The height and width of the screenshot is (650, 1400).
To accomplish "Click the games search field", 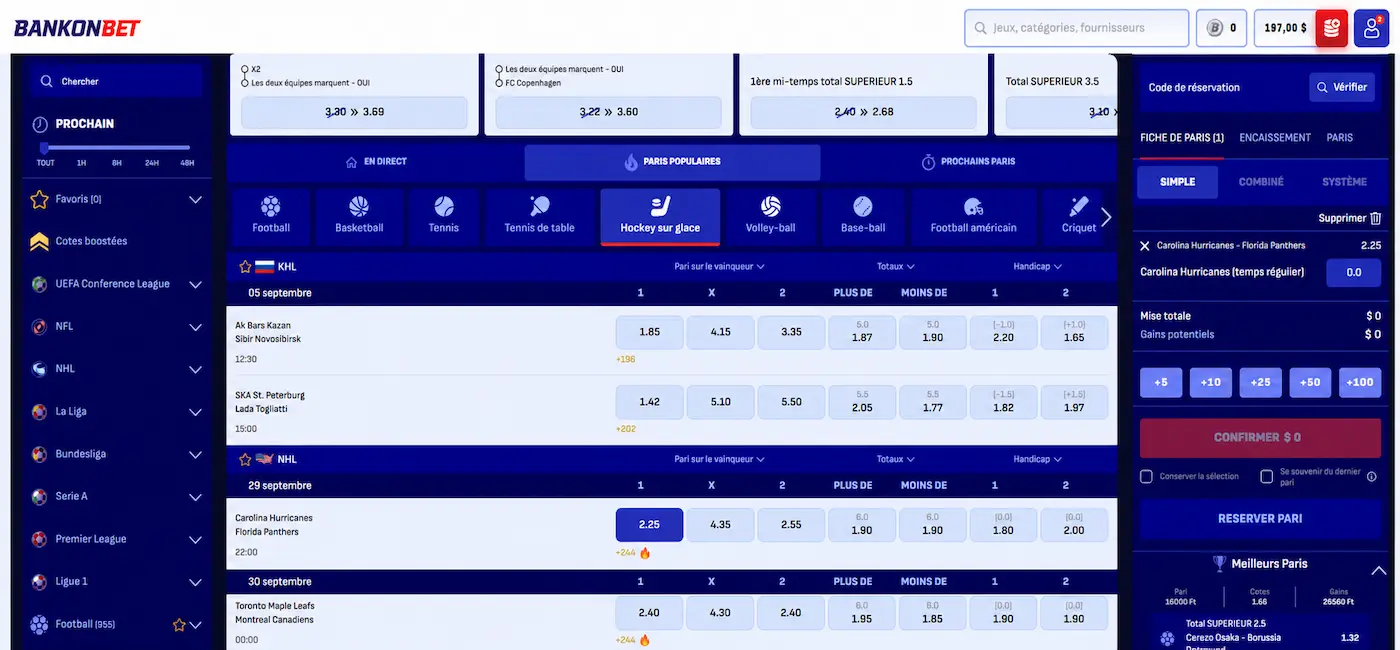I will click(1076, 28).
